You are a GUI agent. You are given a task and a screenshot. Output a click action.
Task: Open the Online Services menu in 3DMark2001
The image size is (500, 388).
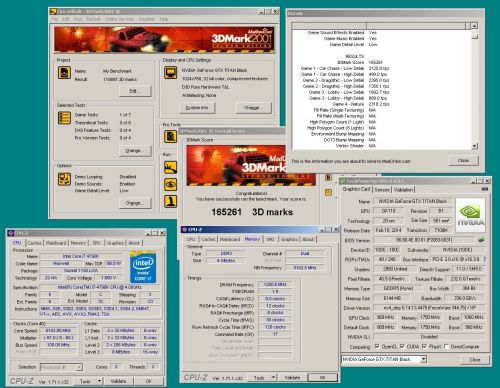(119, 19)
